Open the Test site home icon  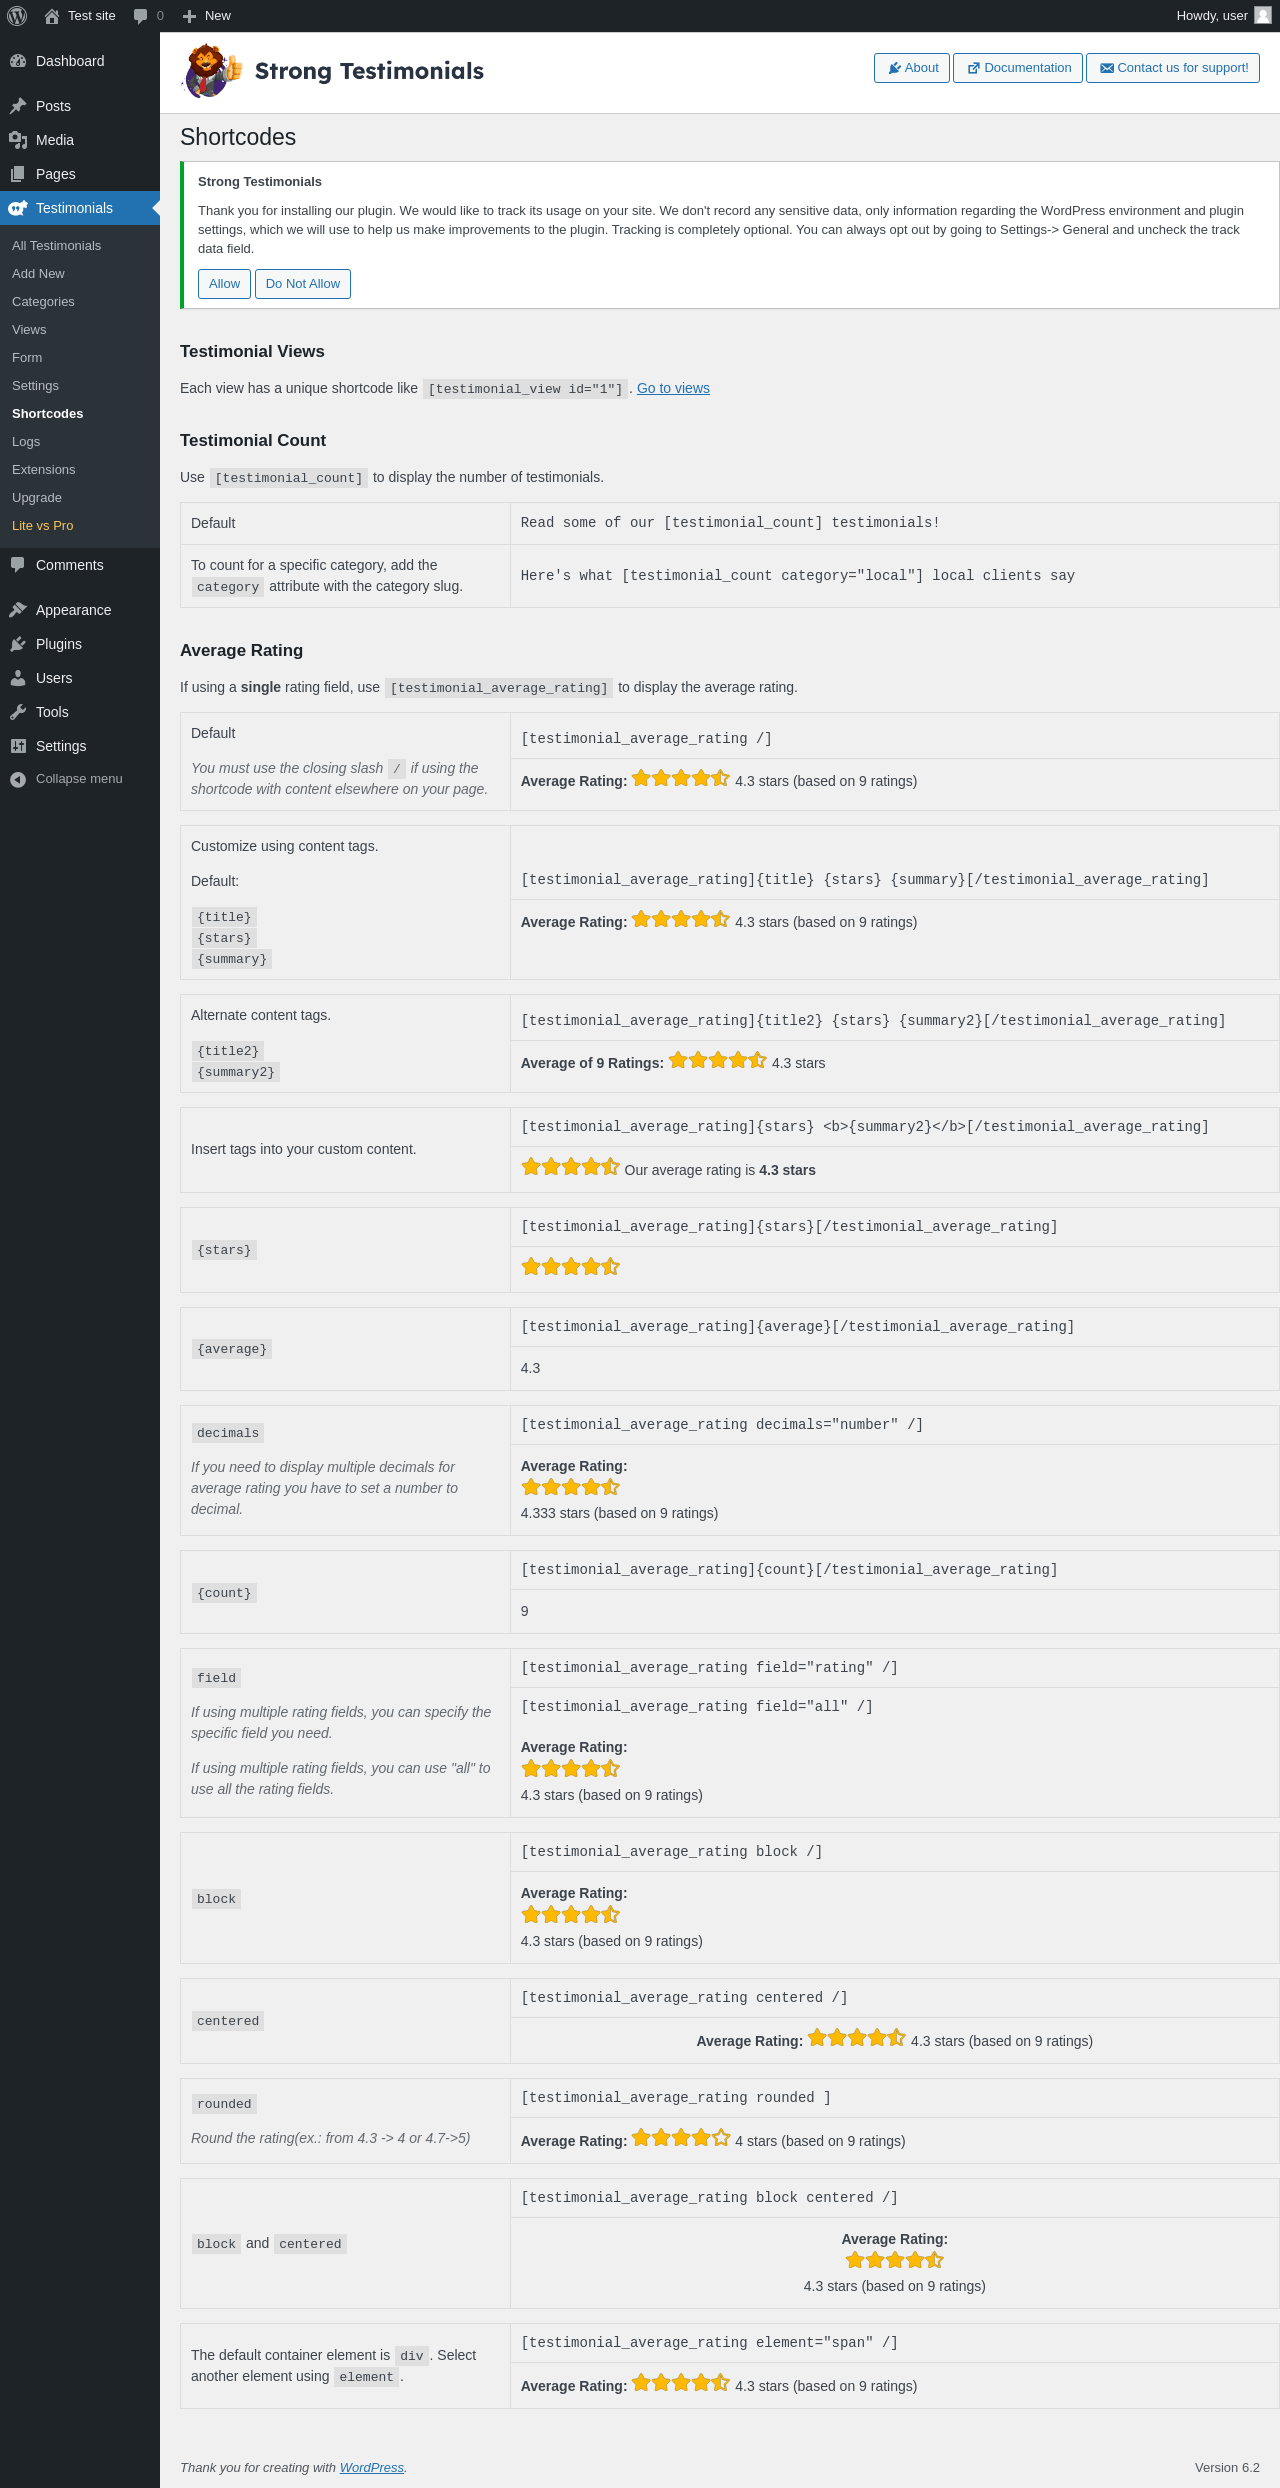click(52, 16)
